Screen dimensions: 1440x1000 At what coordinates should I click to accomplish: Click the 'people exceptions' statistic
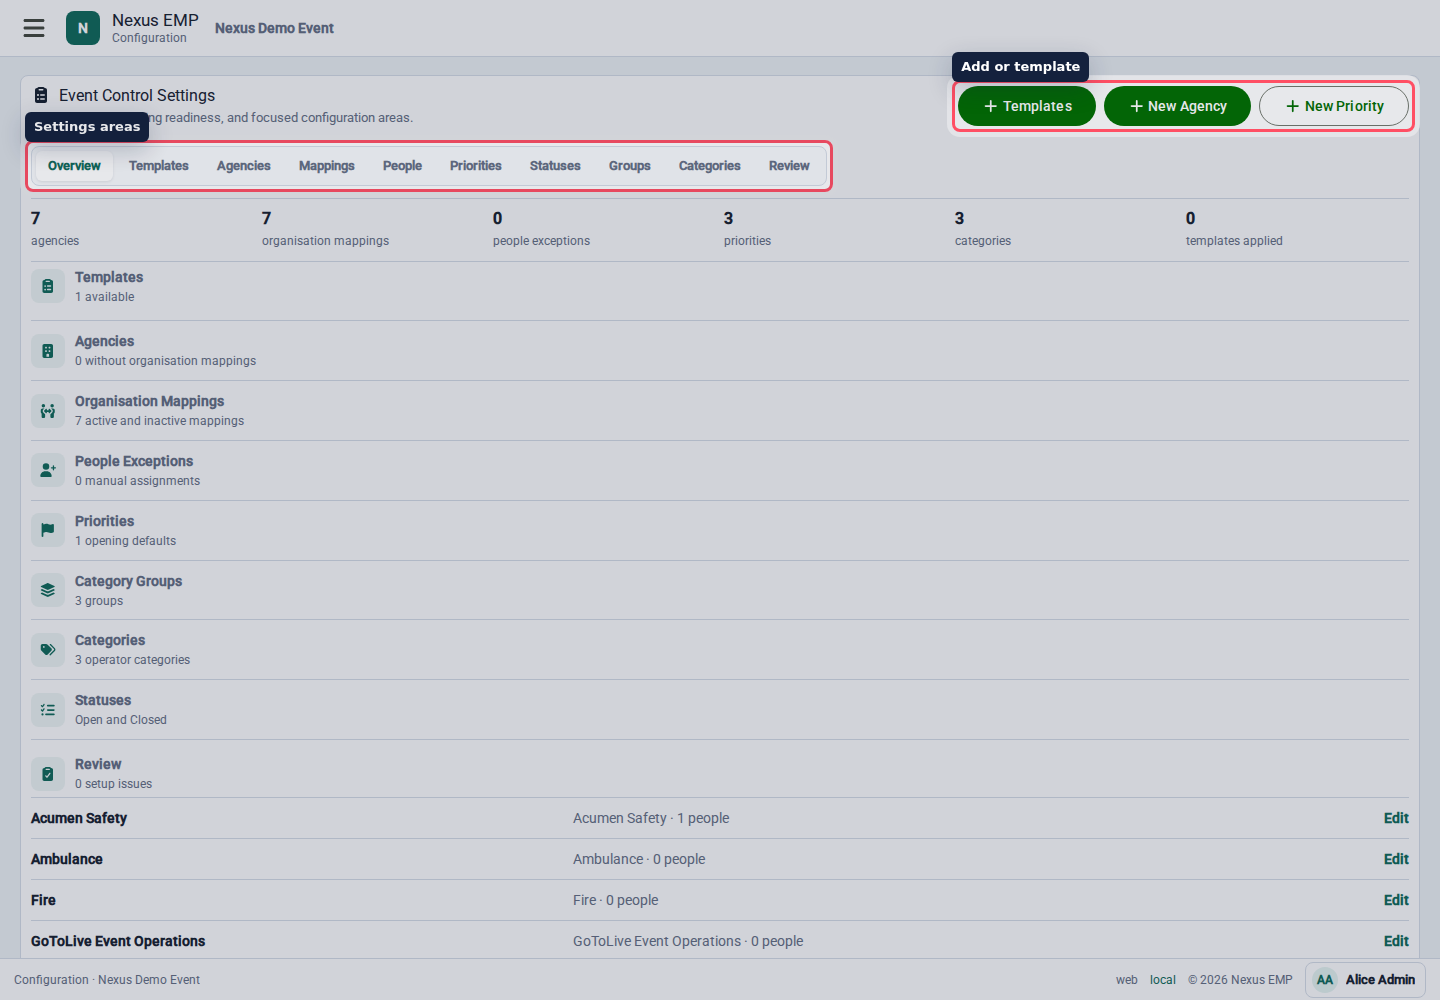pos(541,229)
